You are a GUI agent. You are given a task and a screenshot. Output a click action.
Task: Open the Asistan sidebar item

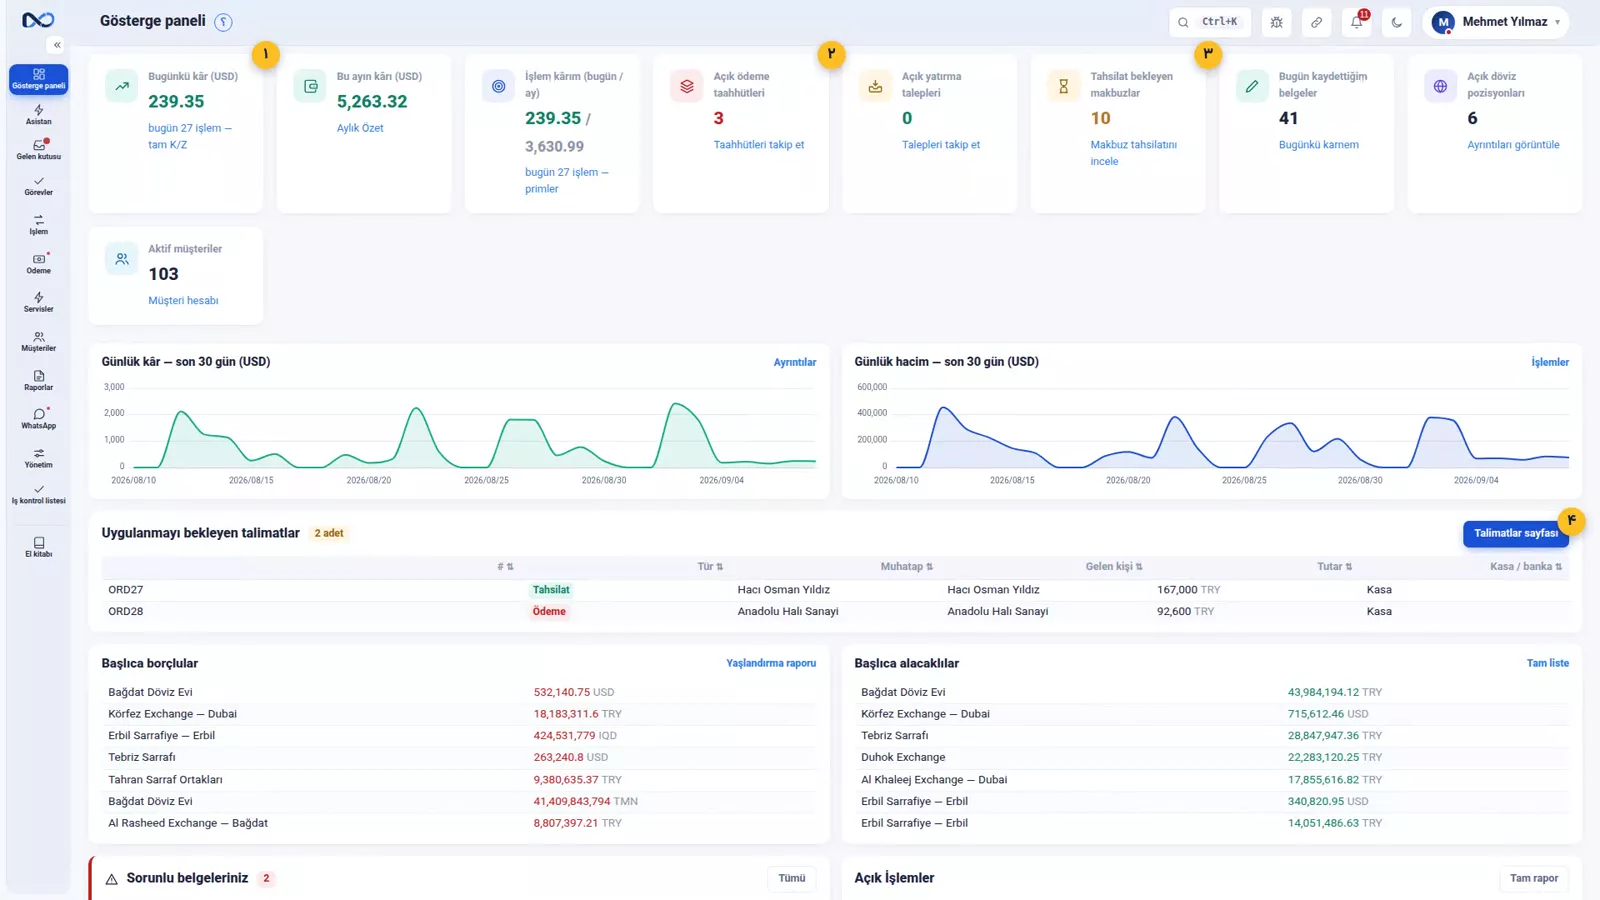coord(38,115)
